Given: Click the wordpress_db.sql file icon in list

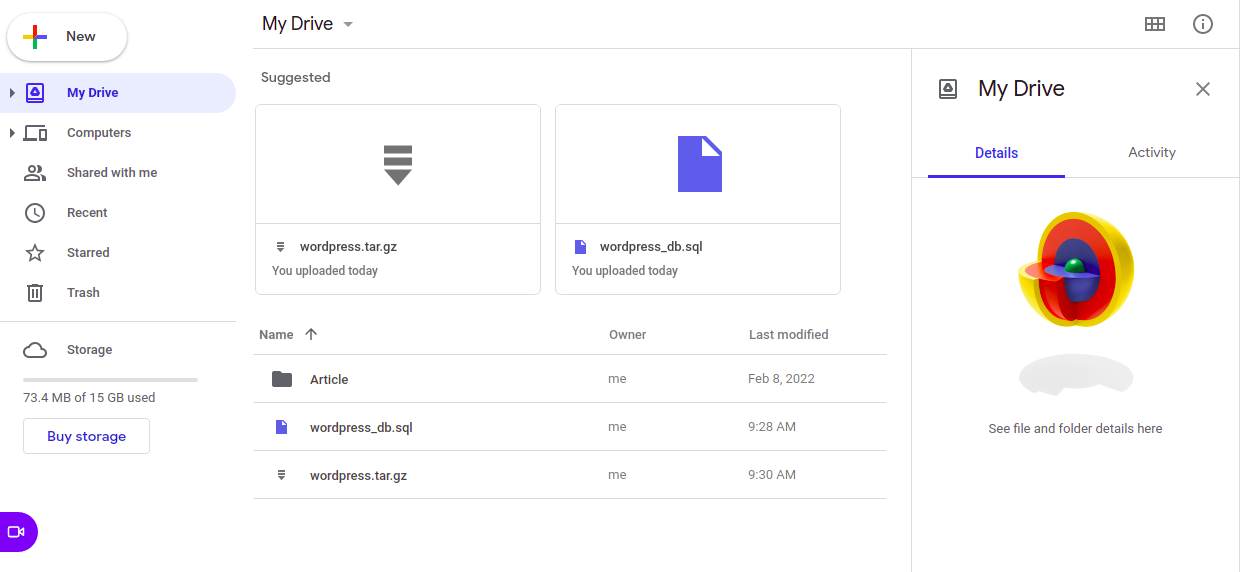Looking at the screenshot, I should coord(282,427).
